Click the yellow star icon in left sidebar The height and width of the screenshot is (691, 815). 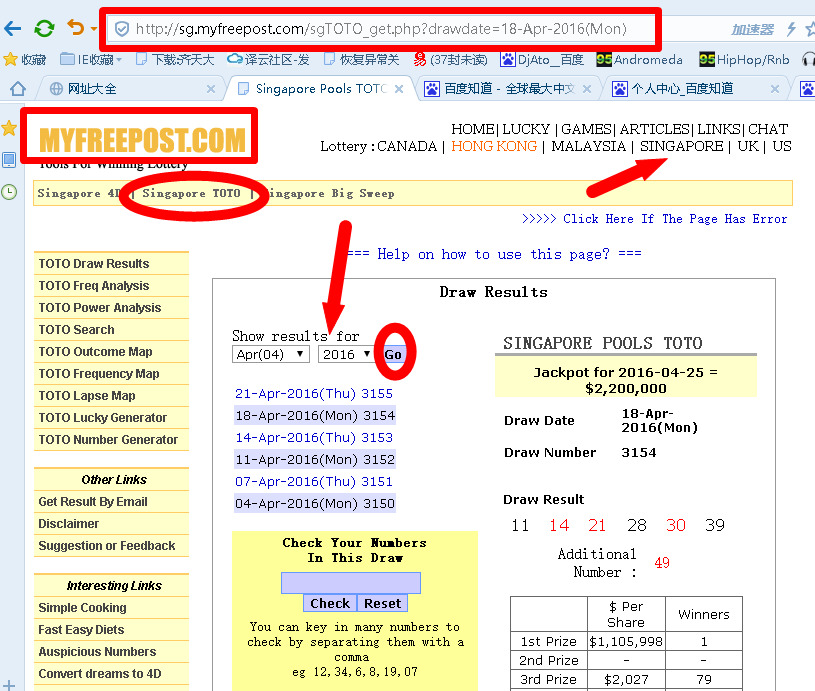(9, 128)
